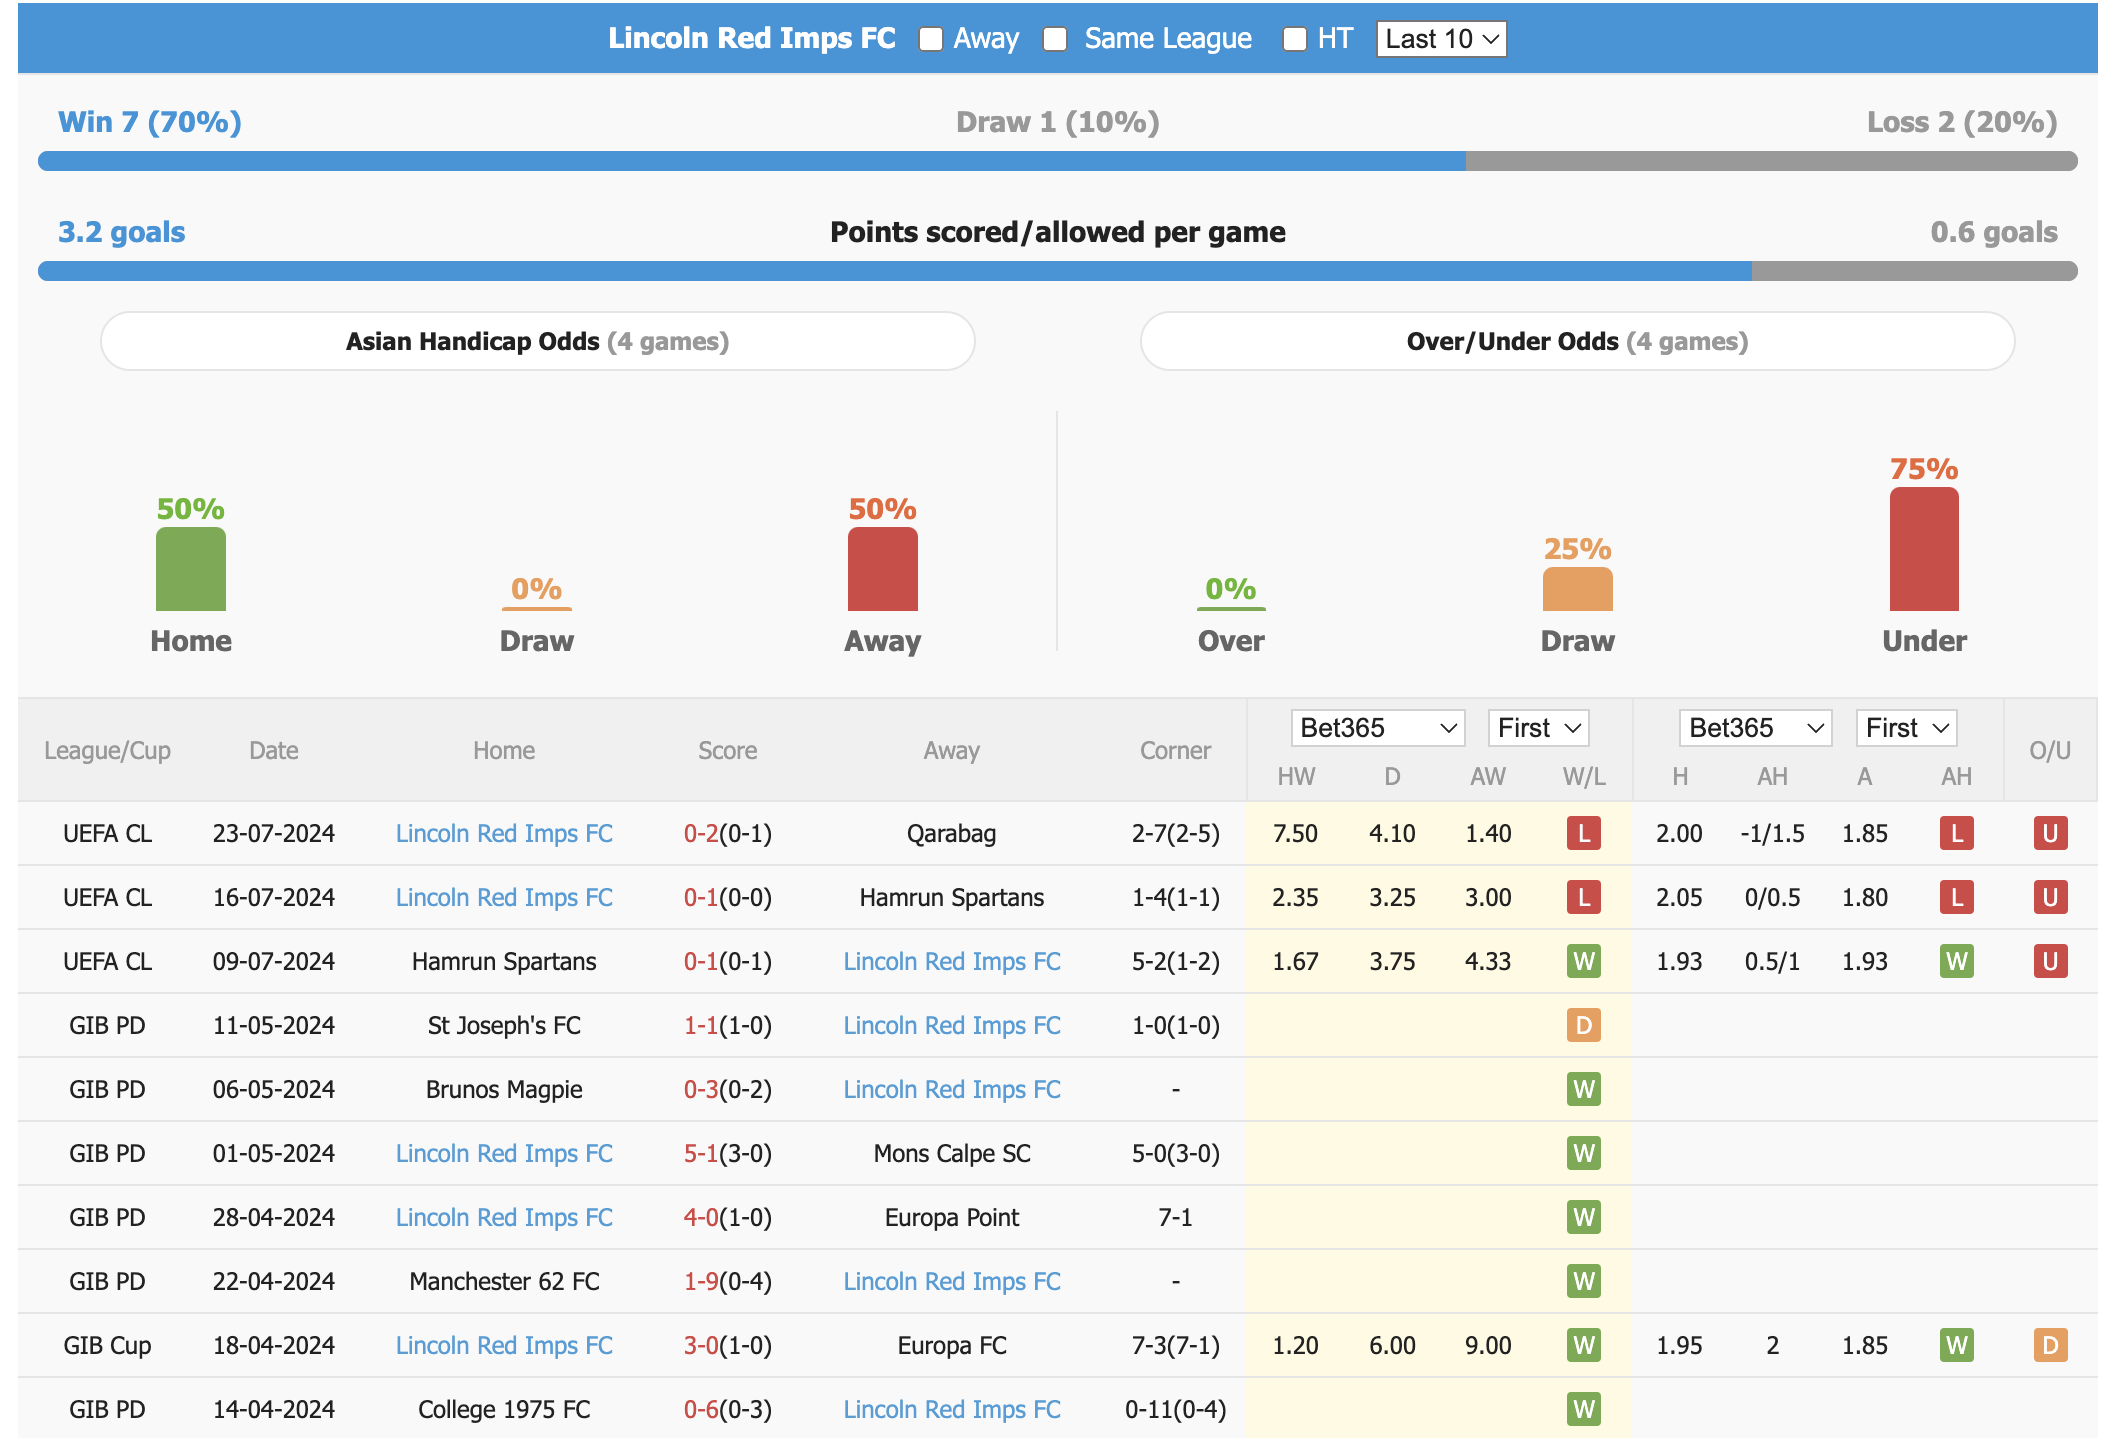Open Lincoln Red Imps FC link versus Manchester 62
The image size is (2118, 1438).
click(952, 1281)
